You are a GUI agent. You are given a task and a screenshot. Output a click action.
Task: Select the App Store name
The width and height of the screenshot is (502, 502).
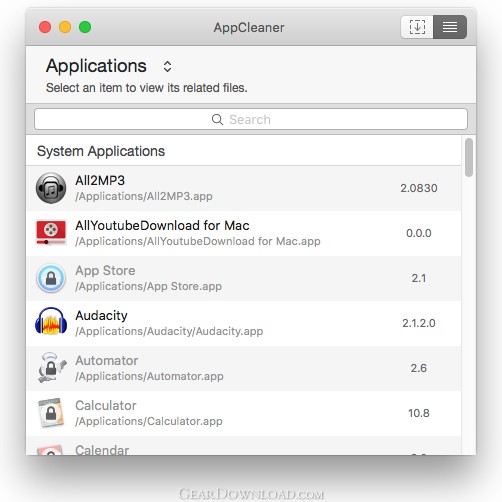105,271
